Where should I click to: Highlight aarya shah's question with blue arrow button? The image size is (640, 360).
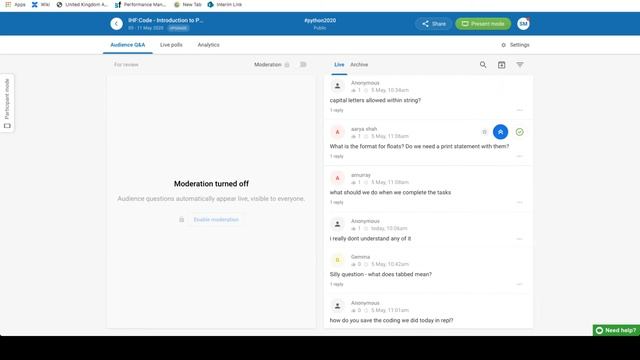click(x=500, y=132)
